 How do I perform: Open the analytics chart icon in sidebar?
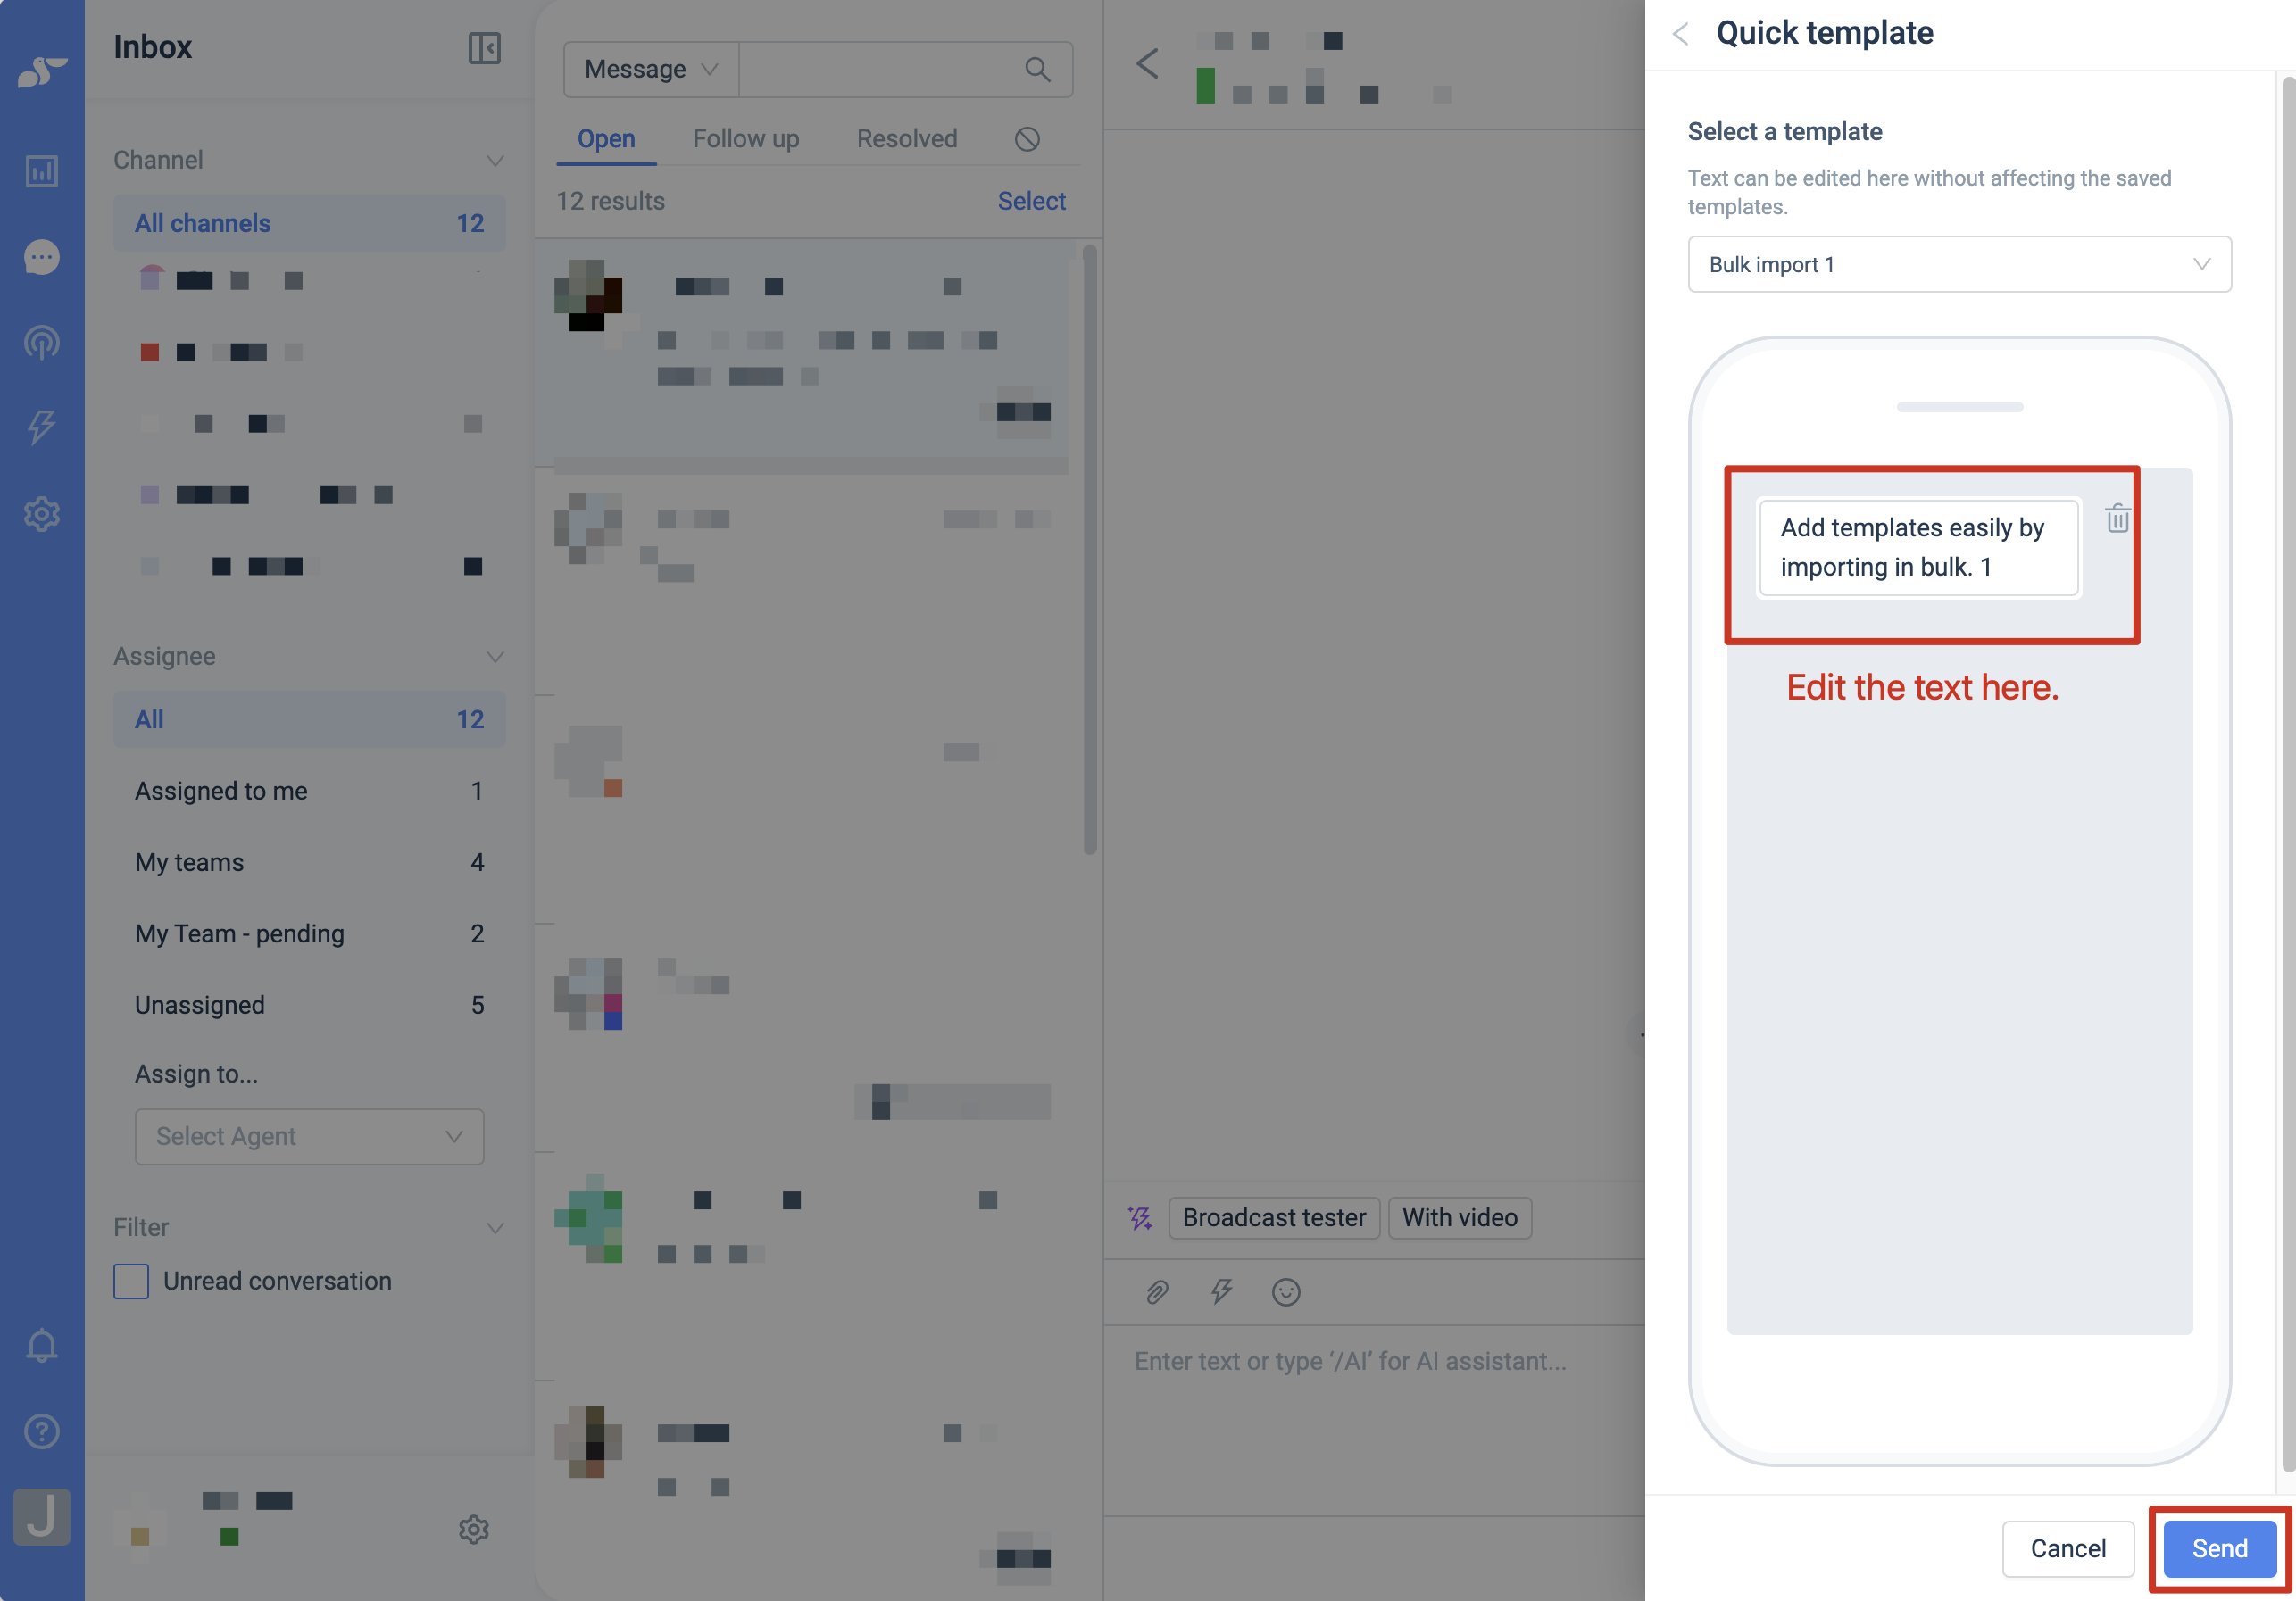click(41, 171)
